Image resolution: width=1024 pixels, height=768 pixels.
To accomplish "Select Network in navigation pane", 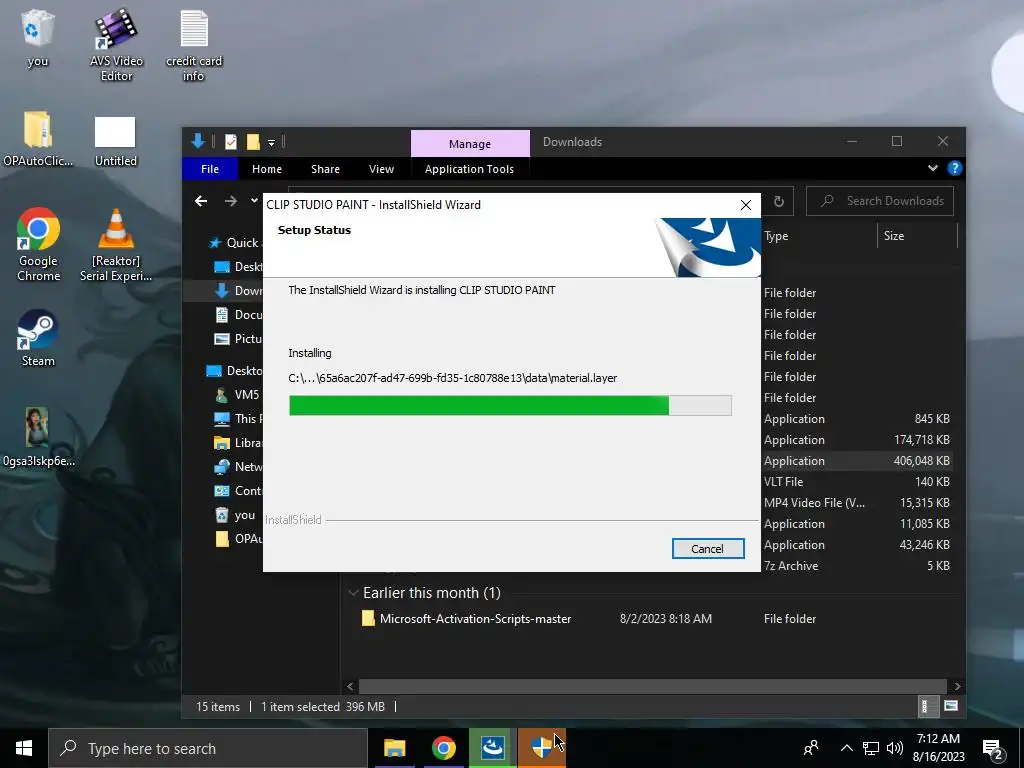I will tap(238, 467).
